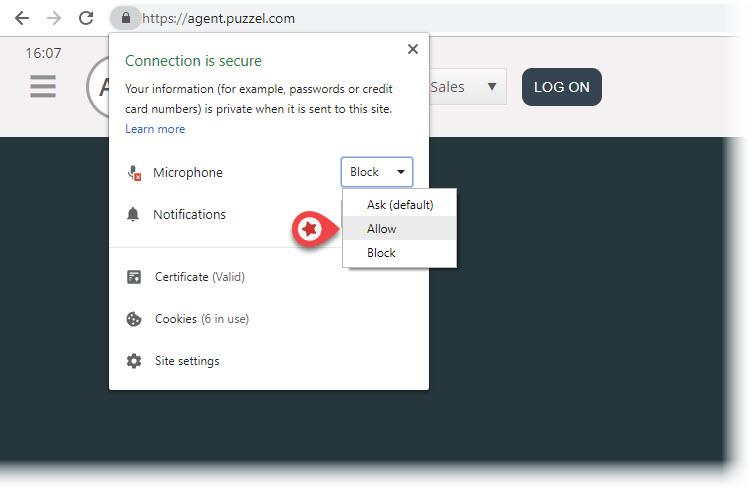The image size is (752, 490).
Task: Open the Microphone Block dropdown
Action: 376,172
